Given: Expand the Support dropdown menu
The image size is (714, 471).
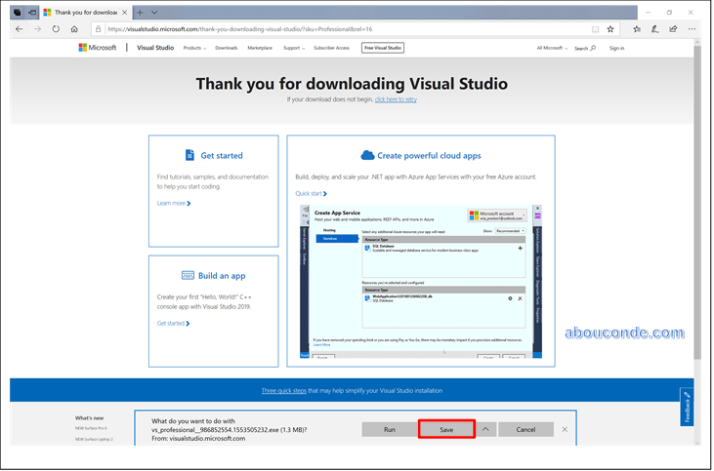Looking at the screenshot, I should (x=293, y=47).
